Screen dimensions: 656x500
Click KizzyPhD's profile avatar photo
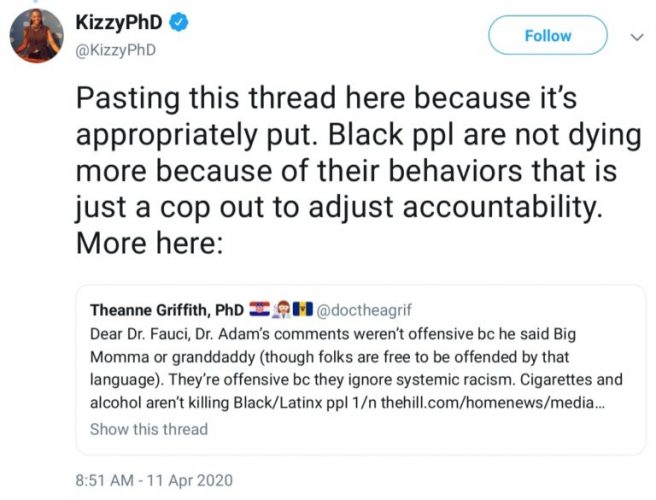click(x=38, y=37)
